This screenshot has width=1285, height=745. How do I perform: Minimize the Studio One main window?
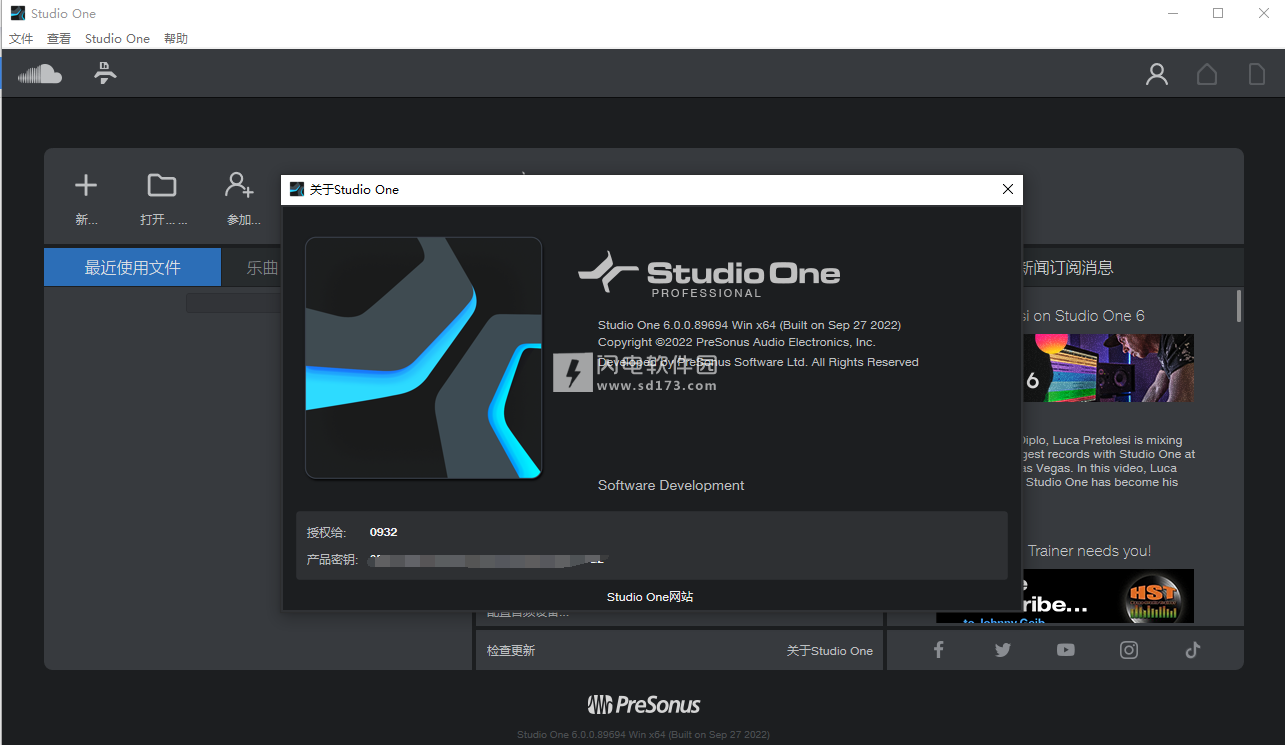click(x=1172, y=13)
